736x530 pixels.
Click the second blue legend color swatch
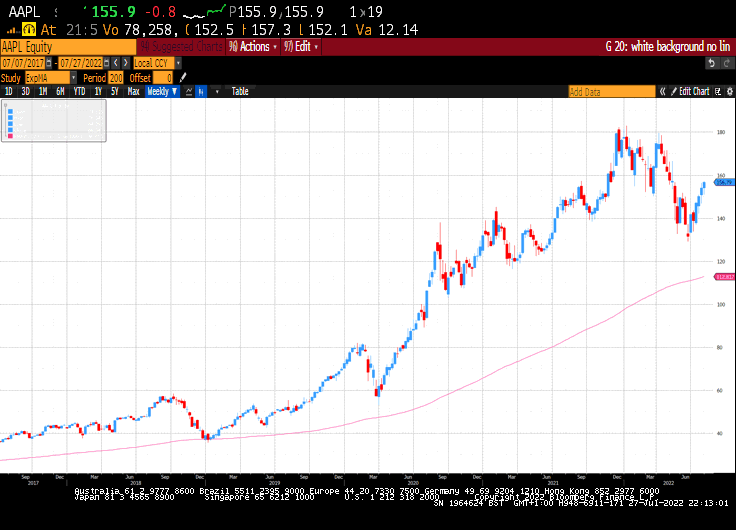click(x=10, y=118)
